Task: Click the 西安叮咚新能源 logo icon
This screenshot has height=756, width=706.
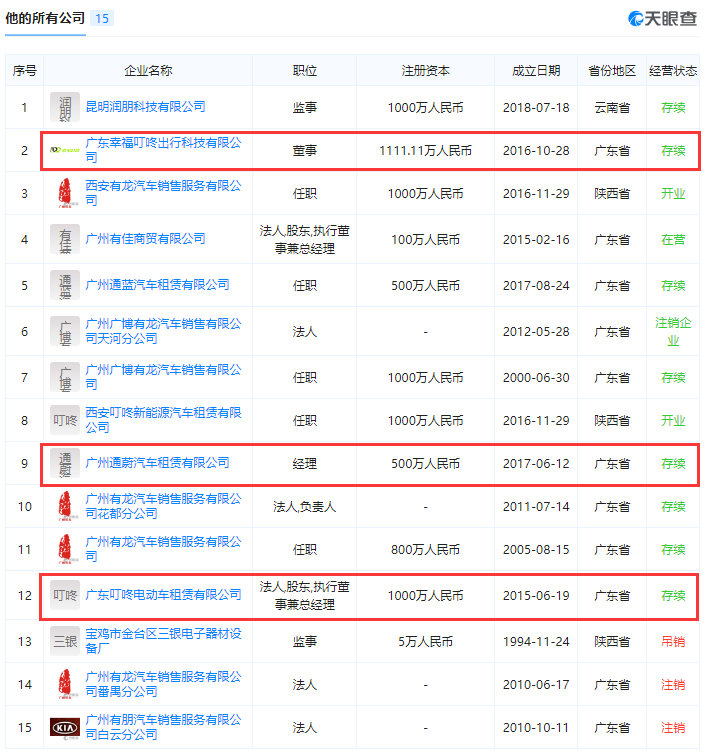Action: pos(65,420)
